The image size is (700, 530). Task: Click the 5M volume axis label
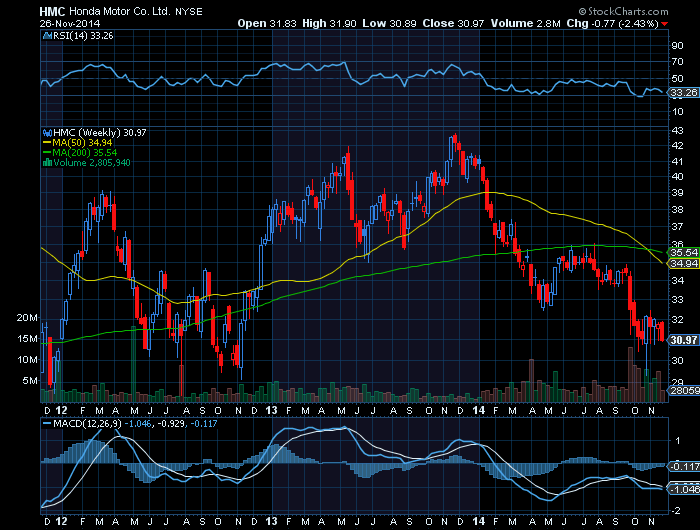click(30, 381)
